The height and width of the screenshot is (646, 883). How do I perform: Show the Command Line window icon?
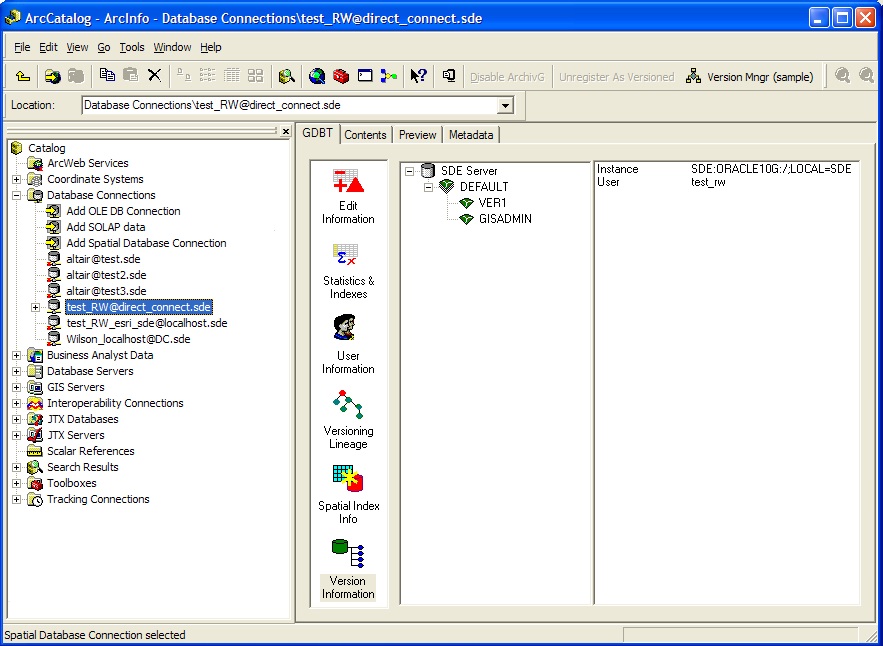pyautogui.click(x=365, y=75)
